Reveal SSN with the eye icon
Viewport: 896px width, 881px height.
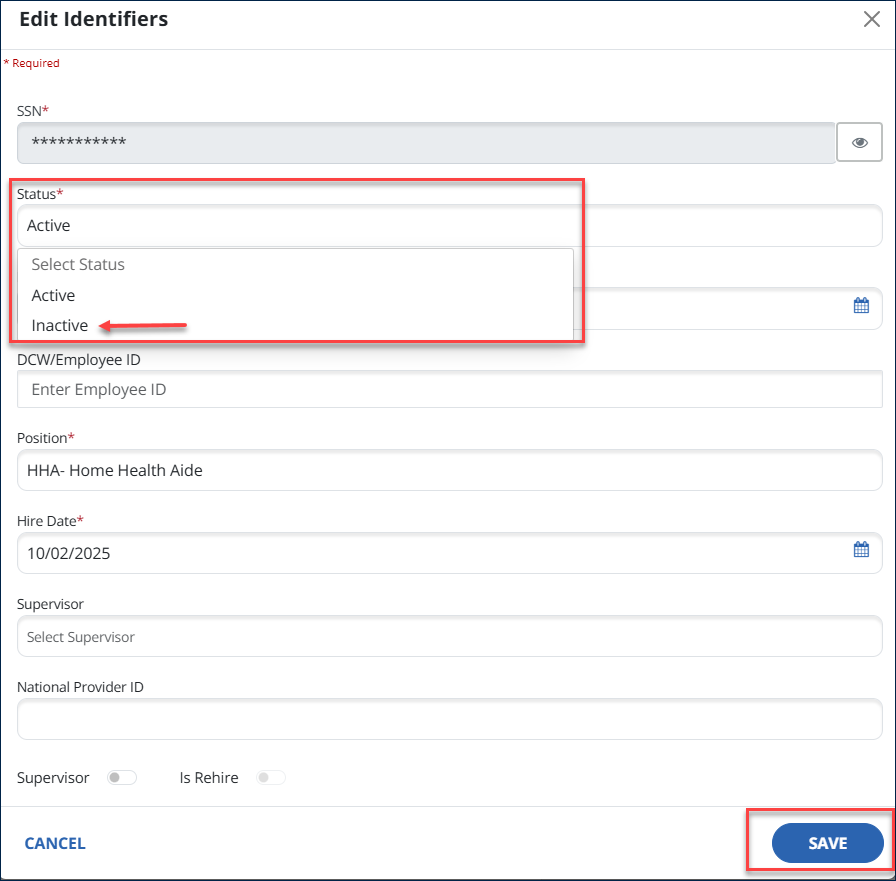tap(859, 143)
